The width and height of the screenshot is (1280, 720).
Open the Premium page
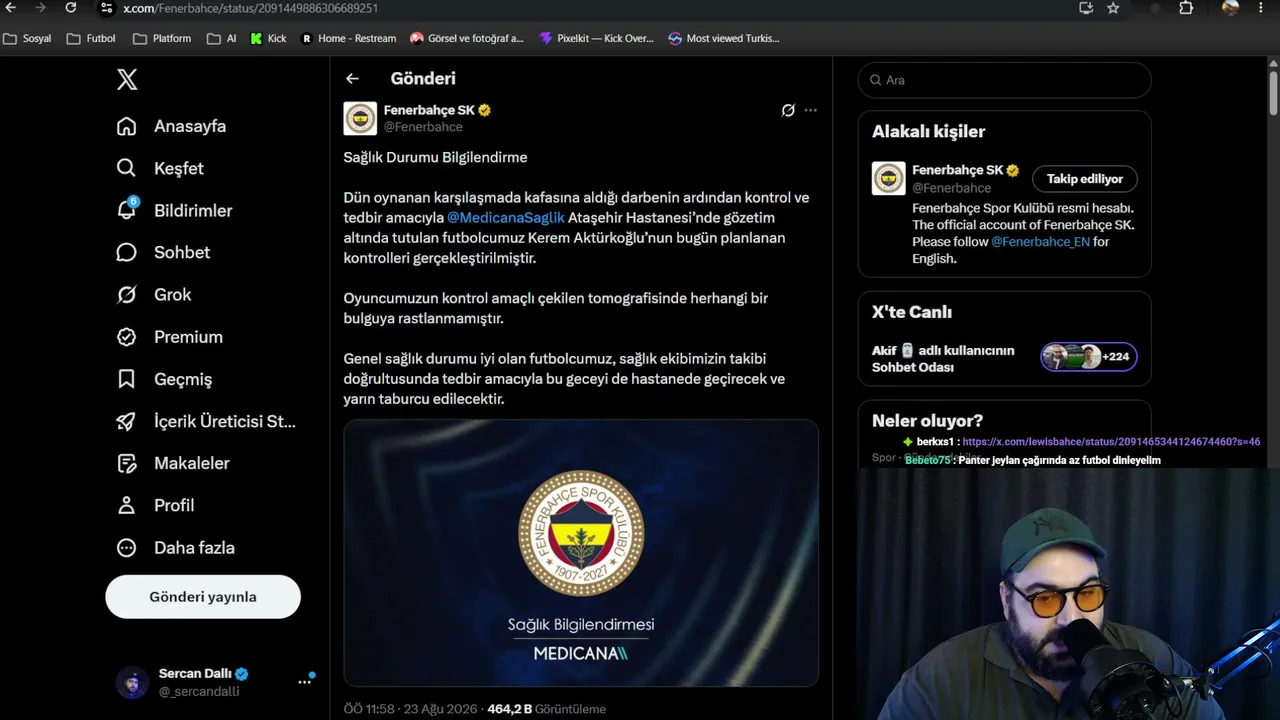170,337
